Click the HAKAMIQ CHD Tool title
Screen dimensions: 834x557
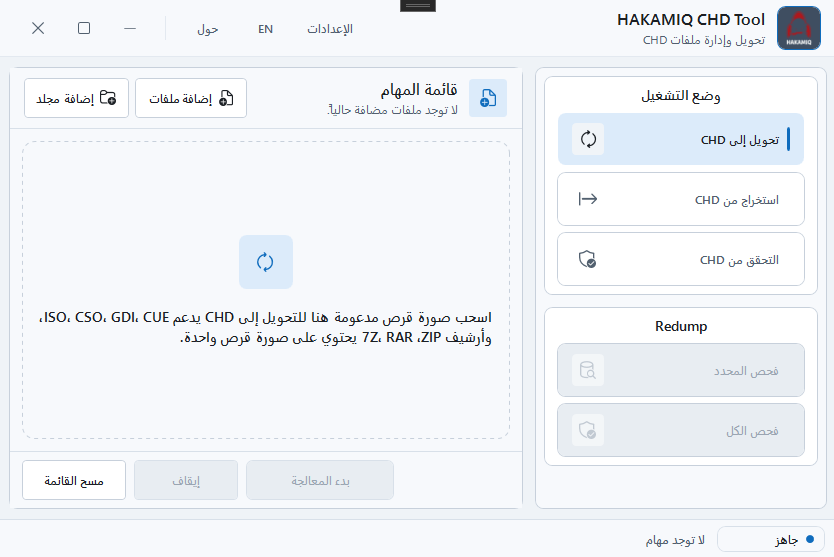tap(690, 20)
